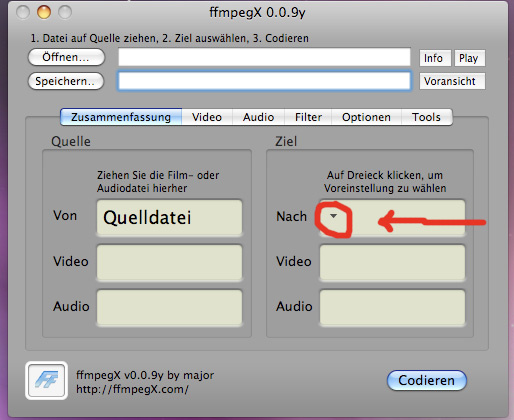Click the Play button
Image resolution: width=514 pixels, height=420 pixels.
point(470,58)
